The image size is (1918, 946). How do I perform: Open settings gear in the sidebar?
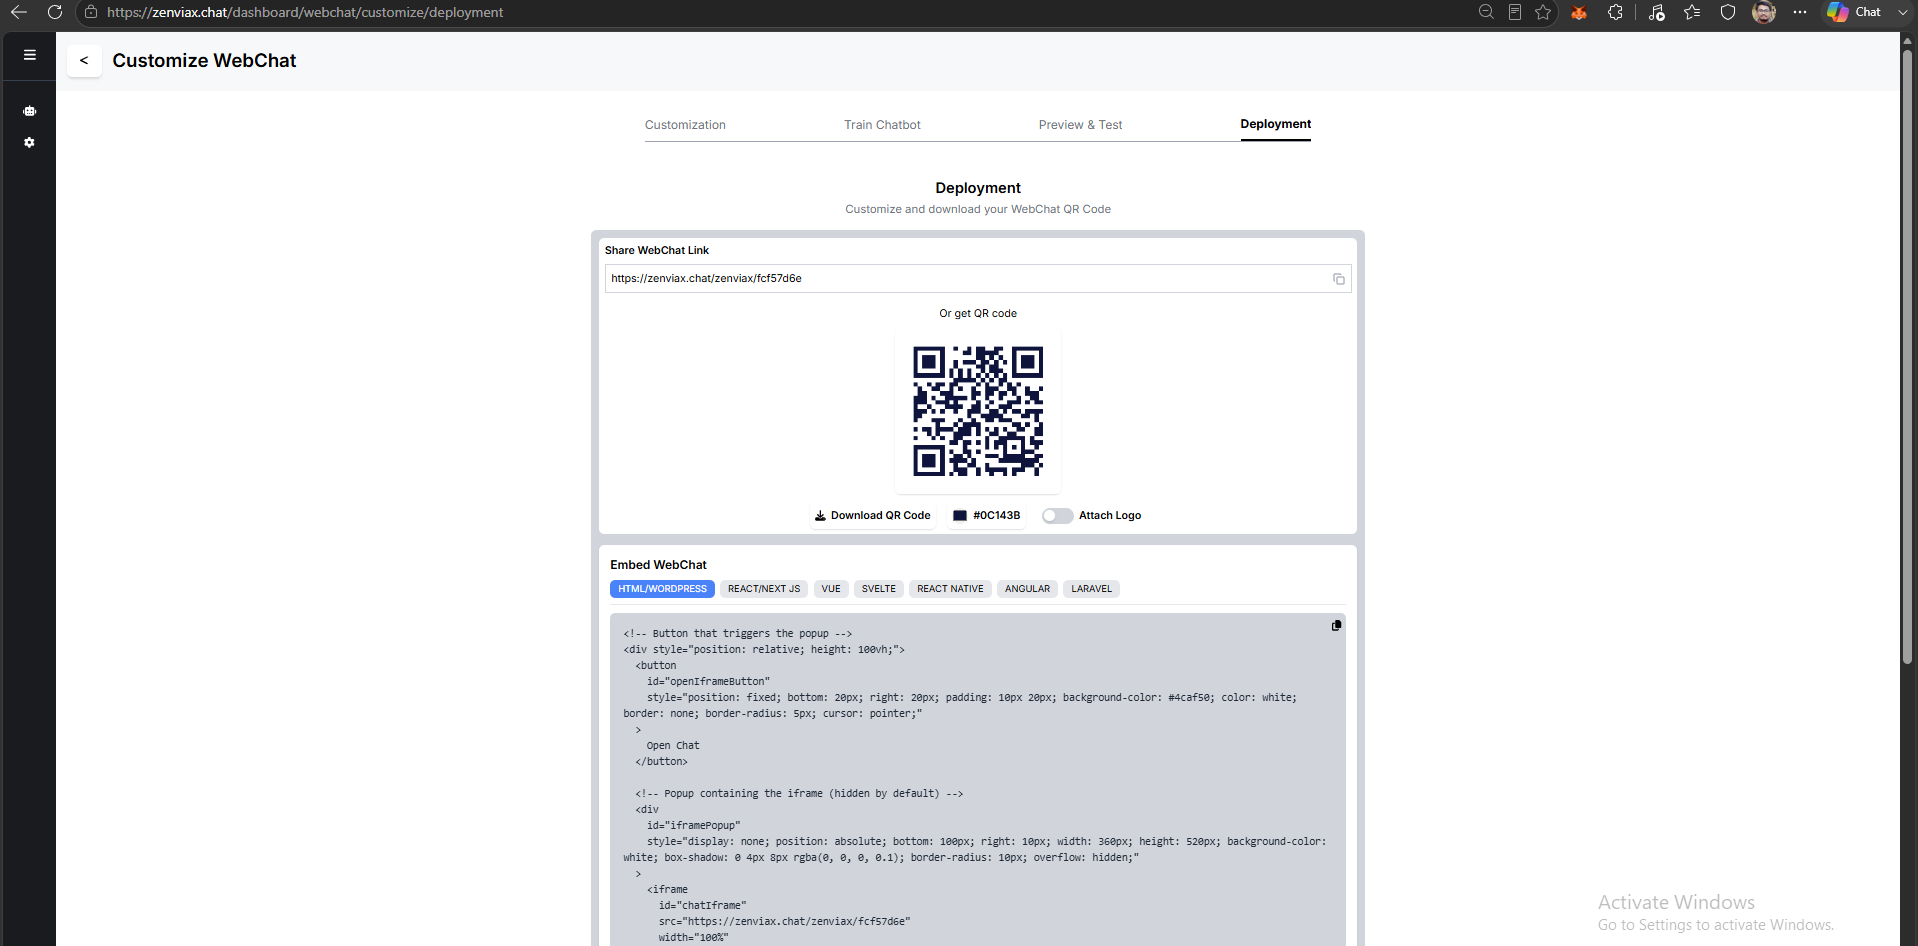30,143
